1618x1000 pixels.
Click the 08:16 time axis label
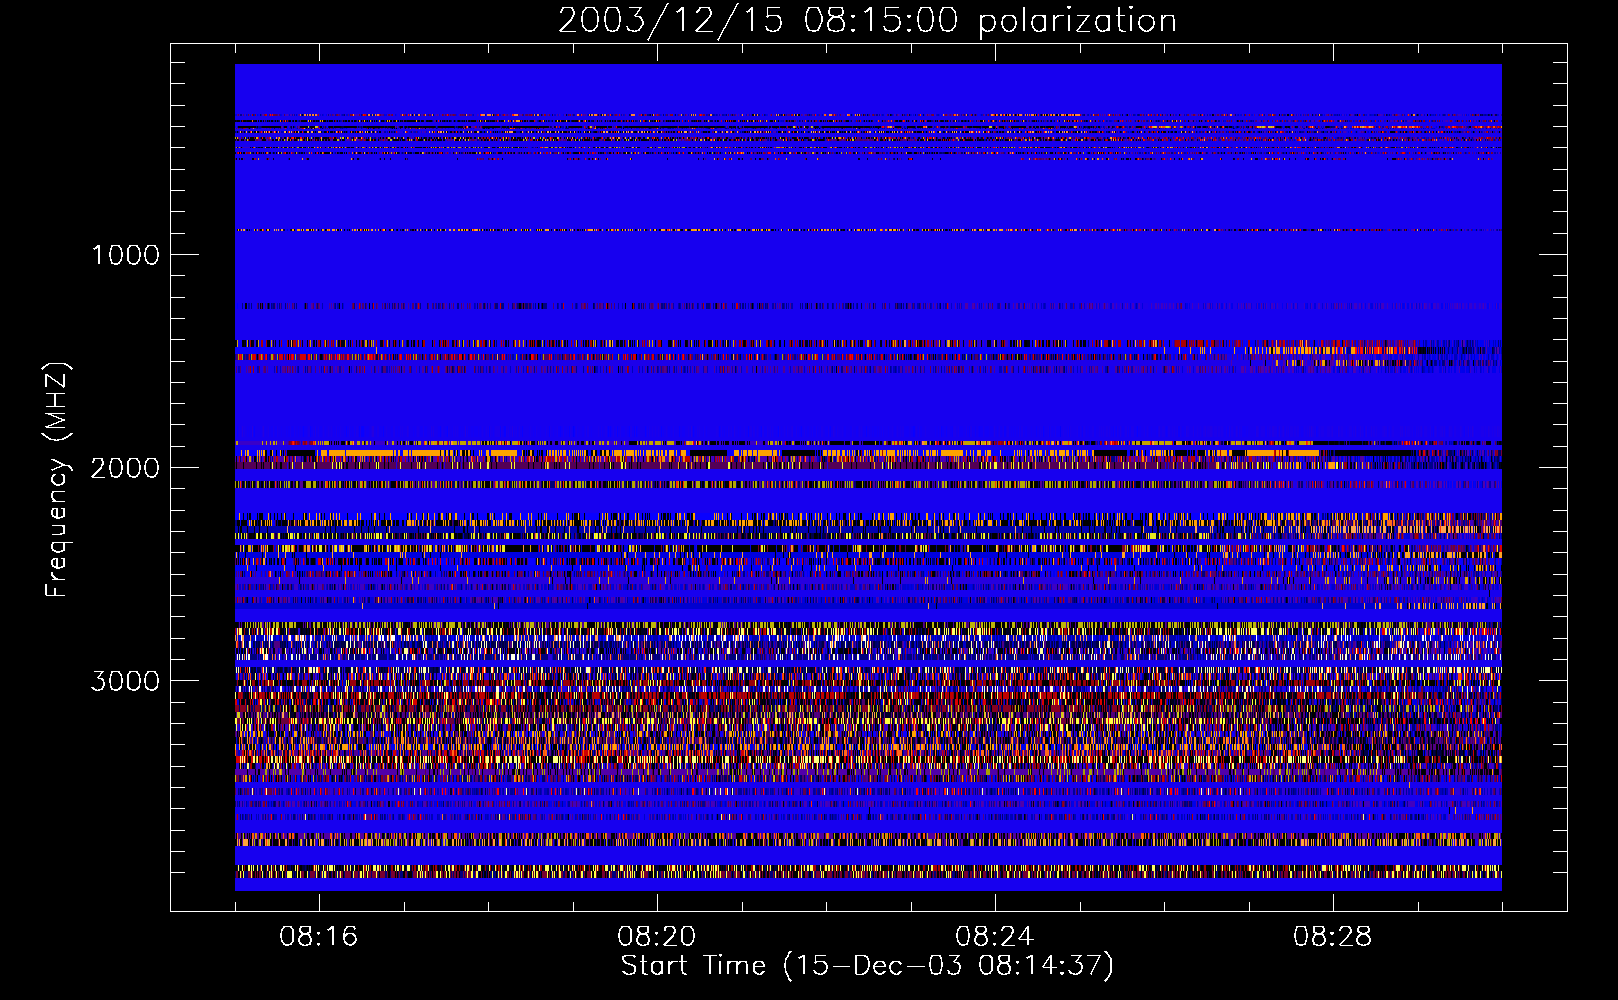coord(318,937)
